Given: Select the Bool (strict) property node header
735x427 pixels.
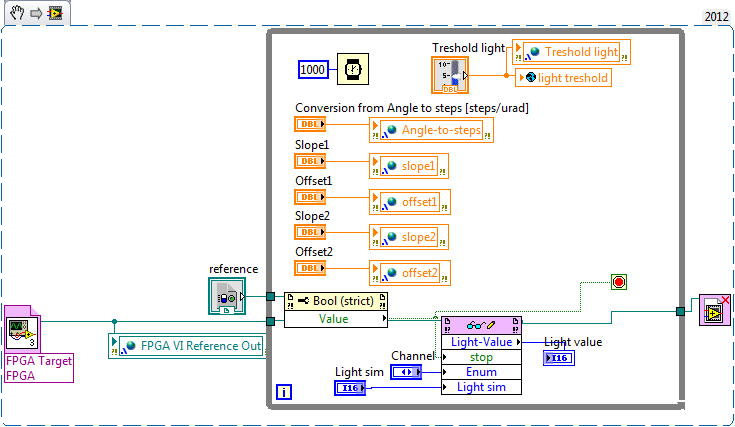Looking at the screenshot, I should click(x=336, y=301).
